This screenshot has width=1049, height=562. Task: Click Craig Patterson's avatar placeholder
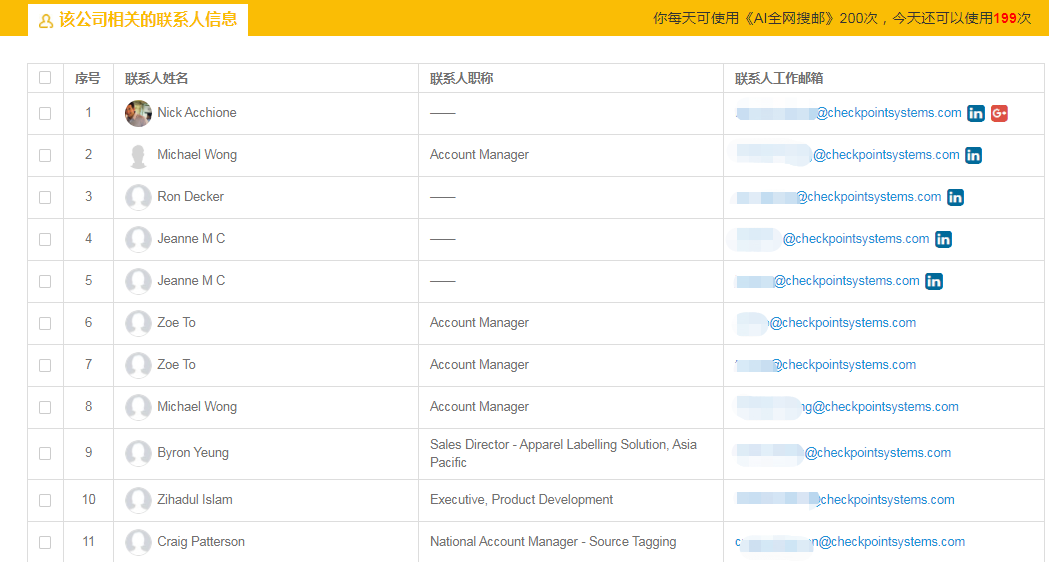[x=138, y=542]
